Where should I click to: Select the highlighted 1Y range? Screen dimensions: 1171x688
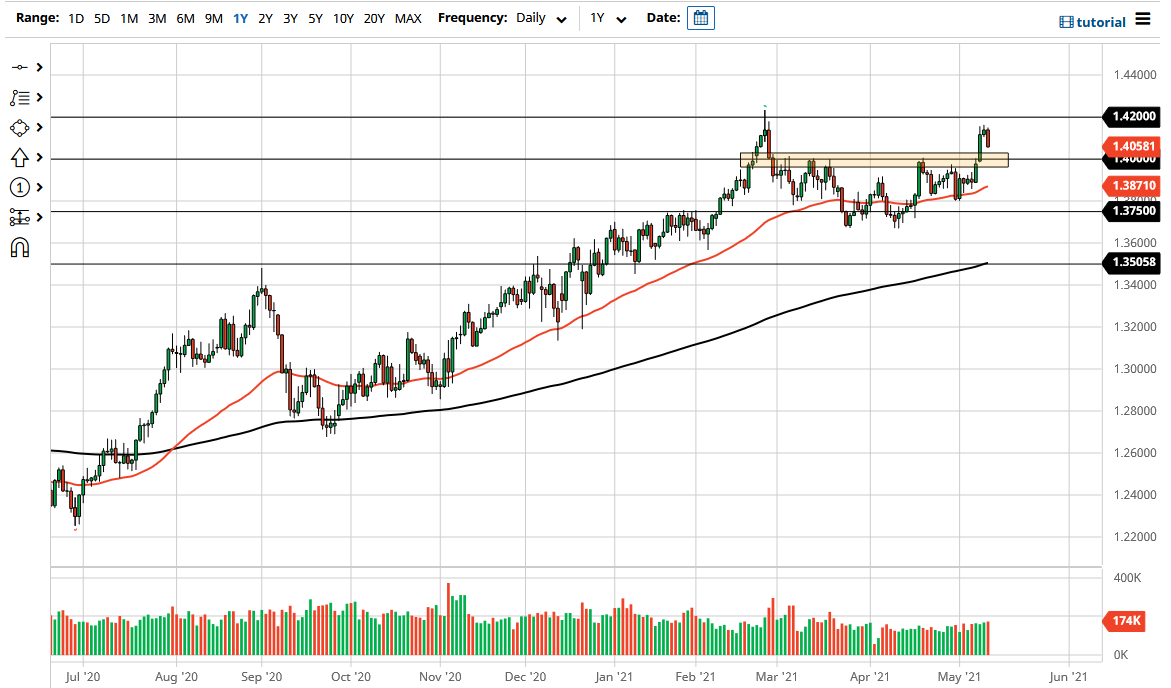(x=240, y=19)
